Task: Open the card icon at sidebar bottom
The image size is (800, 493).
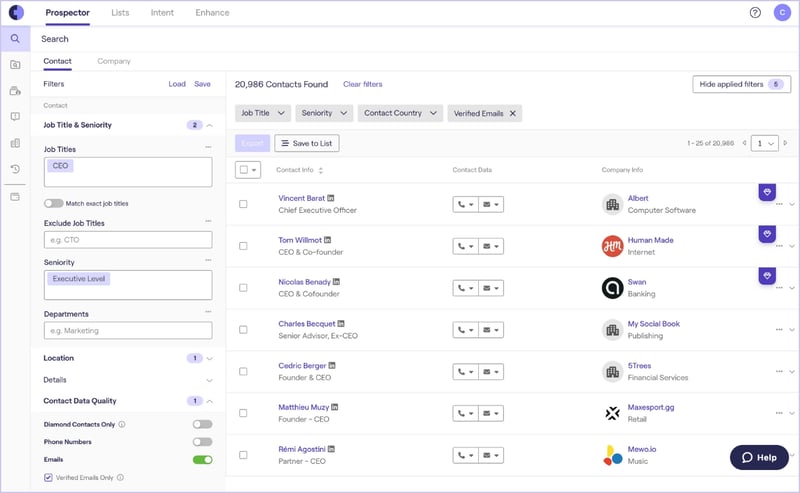Action: click(15, 197)
